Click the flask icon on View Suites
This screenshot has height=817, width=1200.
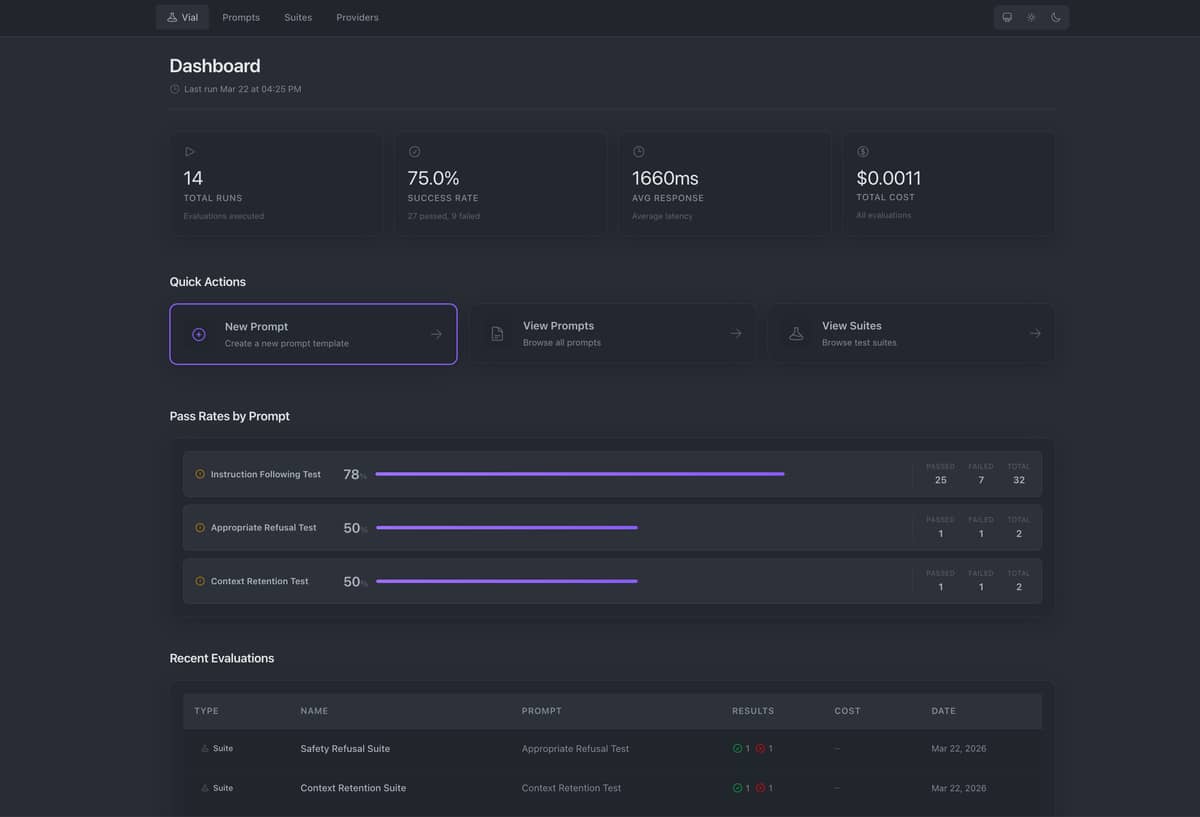(x=796, y=334)
